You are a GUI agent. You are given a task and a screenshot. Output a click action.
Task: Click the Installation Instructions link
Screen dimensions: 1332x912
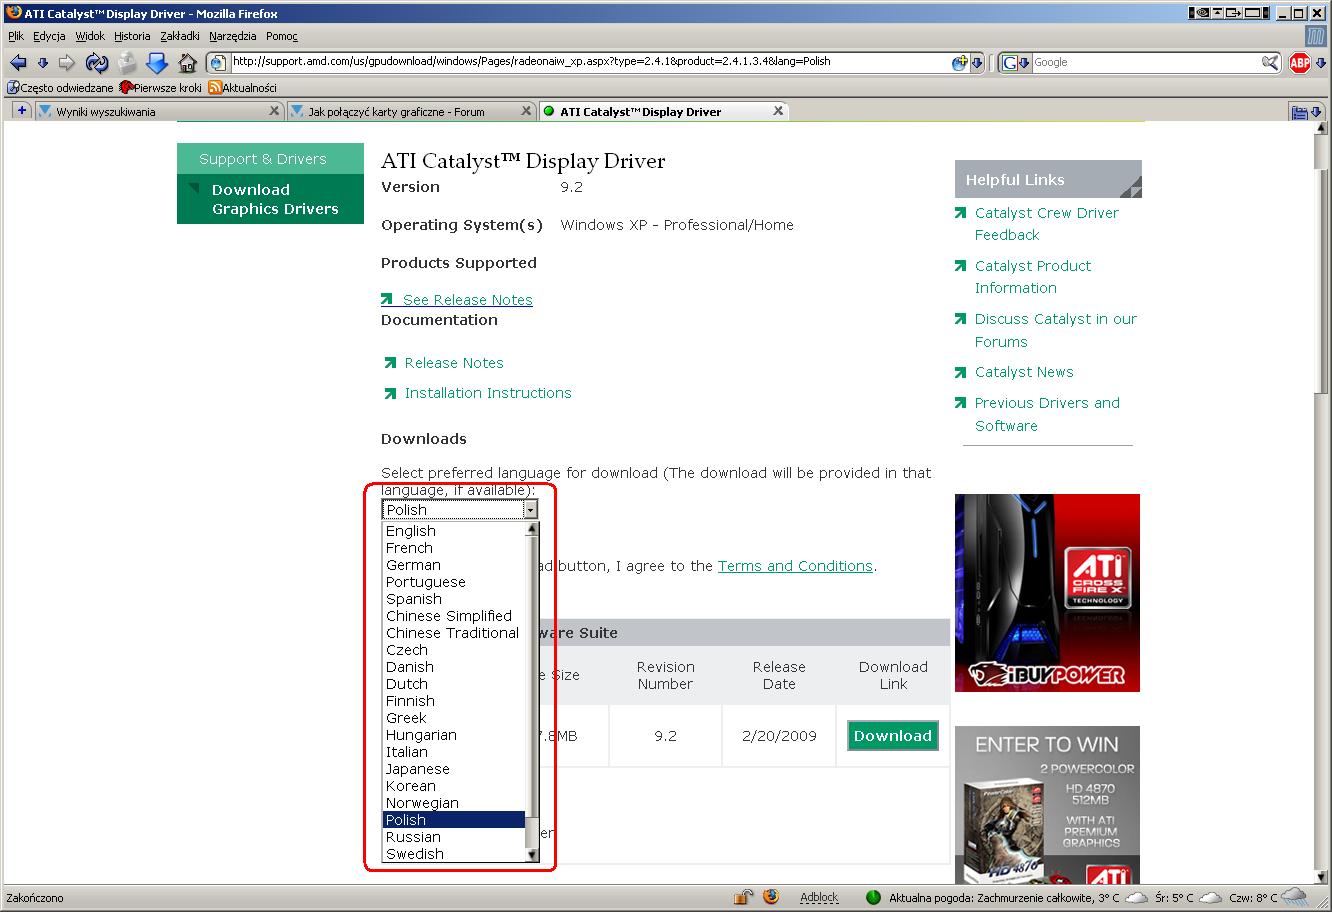[487, 393]
